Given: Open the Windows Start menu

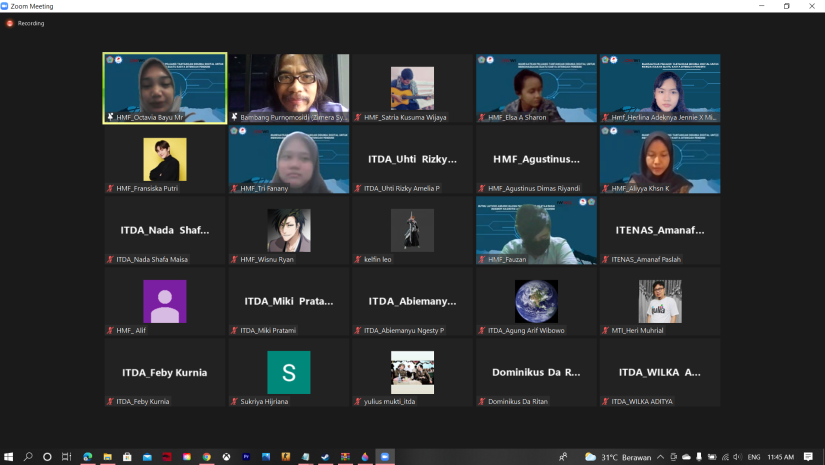Looking at the screenshot, I should click(x=9, y=456).
